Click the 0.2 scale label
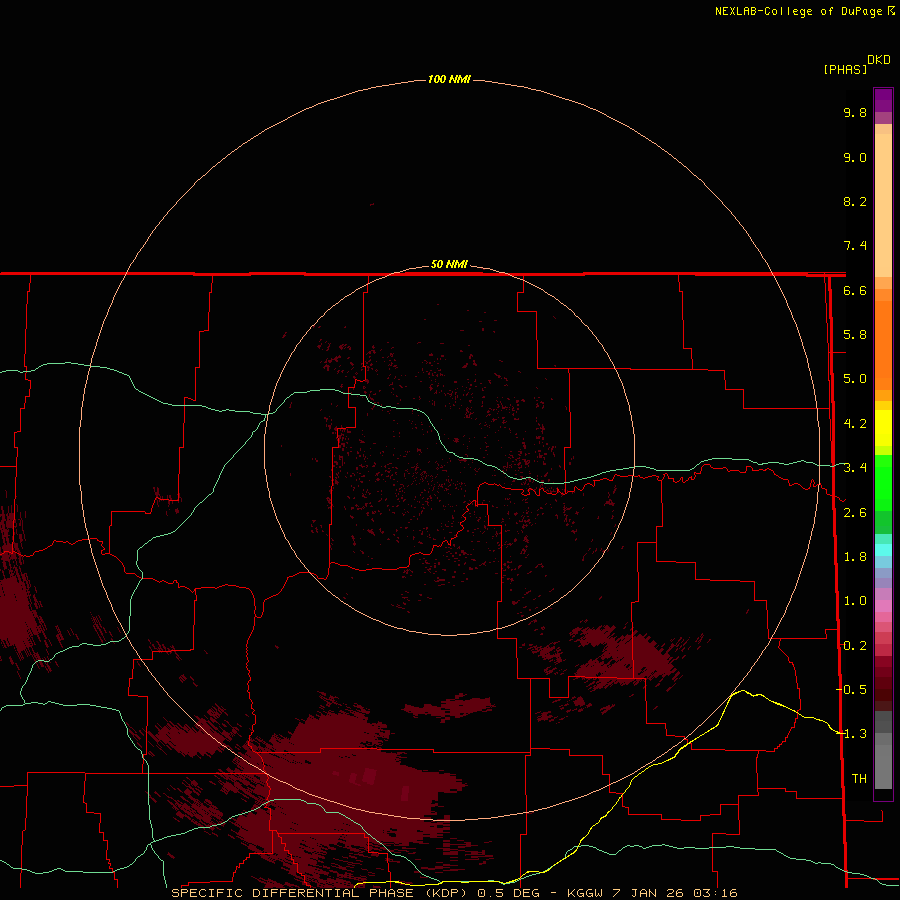The height and width of the screenshot is (900, 900). coord(855,646)
